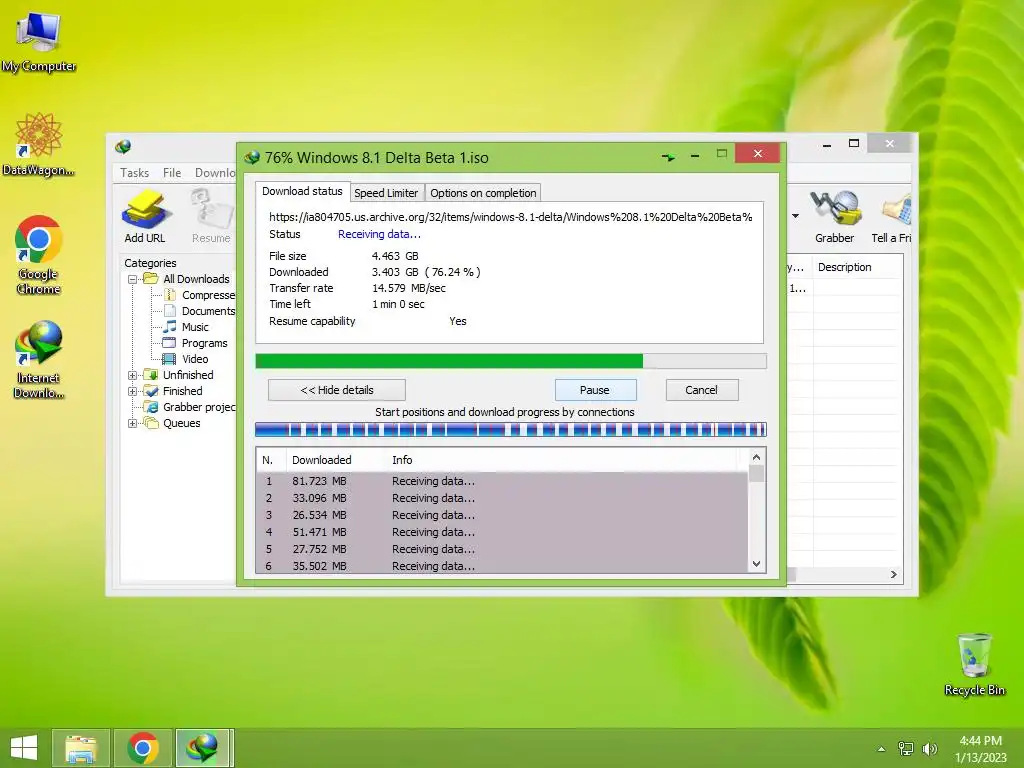Image resolution: width=1024 pixels, height=768 pixels.
Task: Click the download dialog title icon
Action: tap(252, 157)
